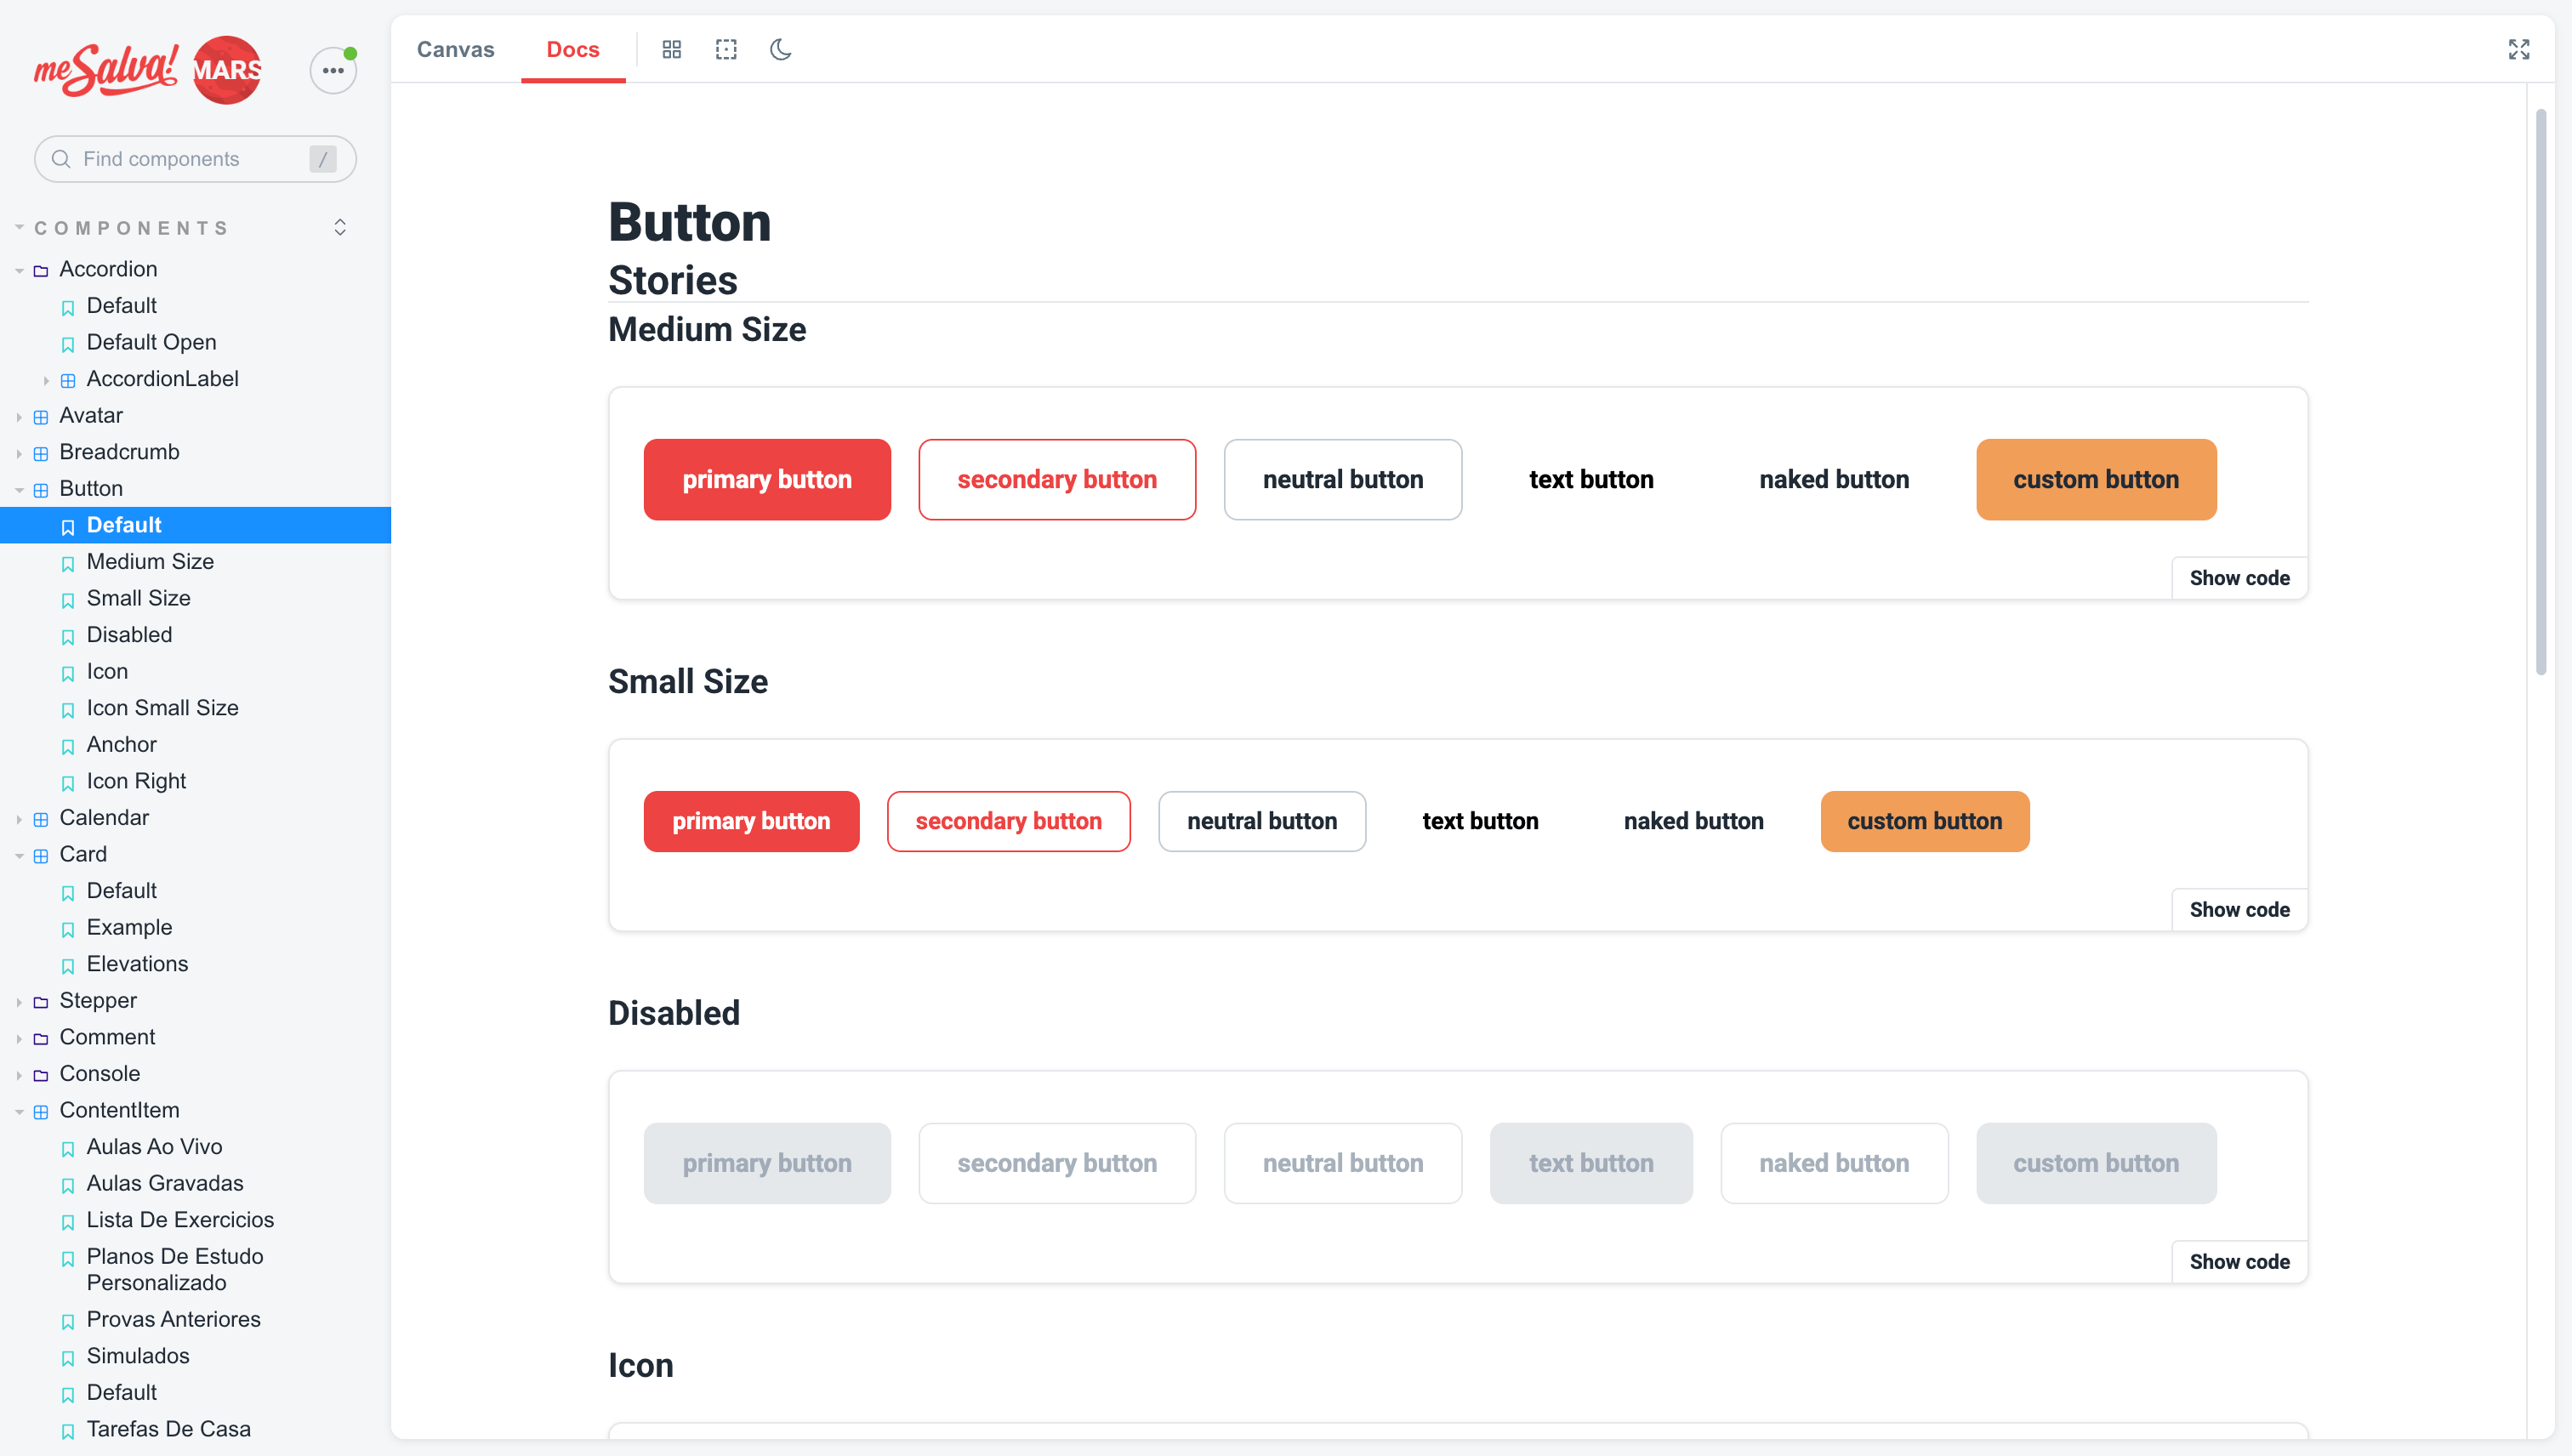Collapse the Button component tree

click(91, 488)
